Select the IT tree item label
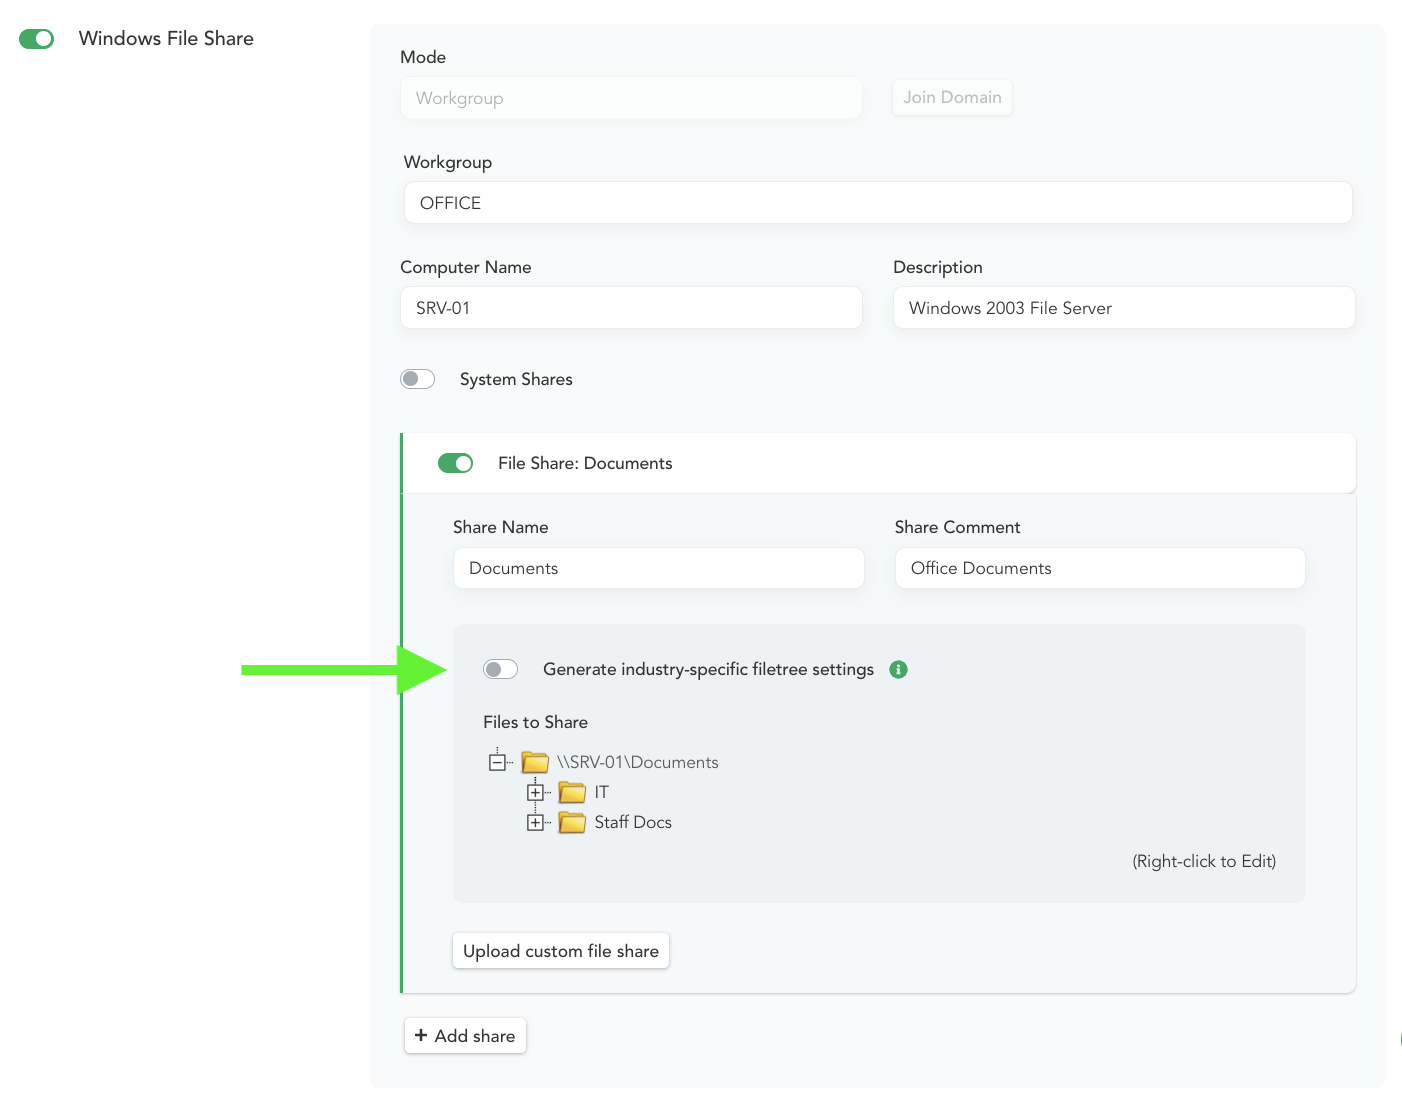 pyautogui.click(x=601, y=792)
